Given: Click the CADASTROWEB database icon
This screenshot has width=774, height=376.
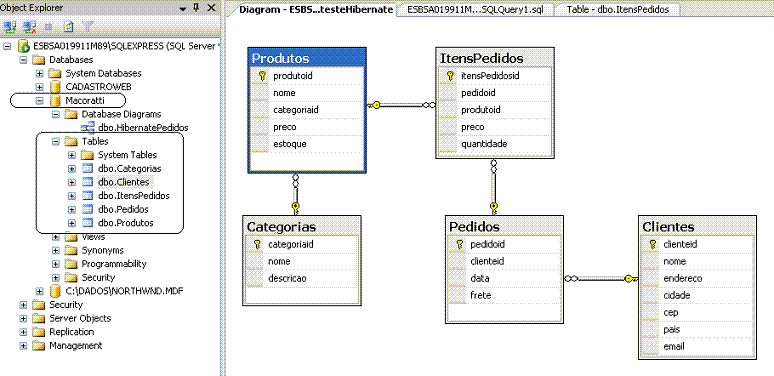Looking at the screenshot, I should 55,87.
